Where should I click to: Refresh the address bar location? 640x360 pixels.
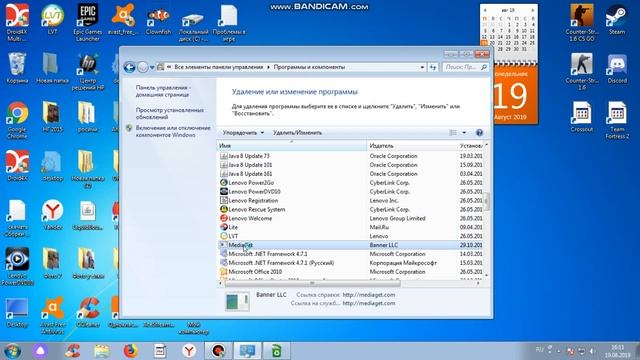433,67
